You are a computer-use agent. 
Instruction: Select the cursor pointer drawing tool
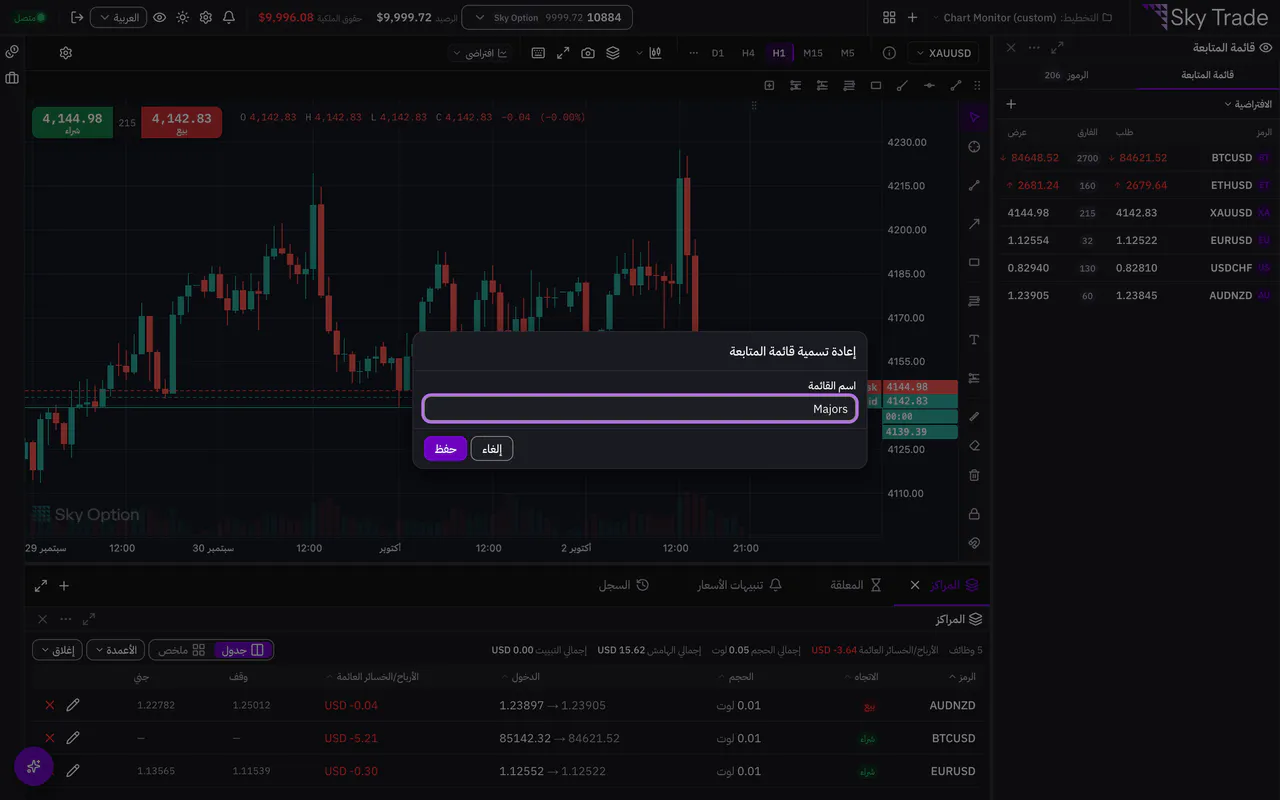974,118
